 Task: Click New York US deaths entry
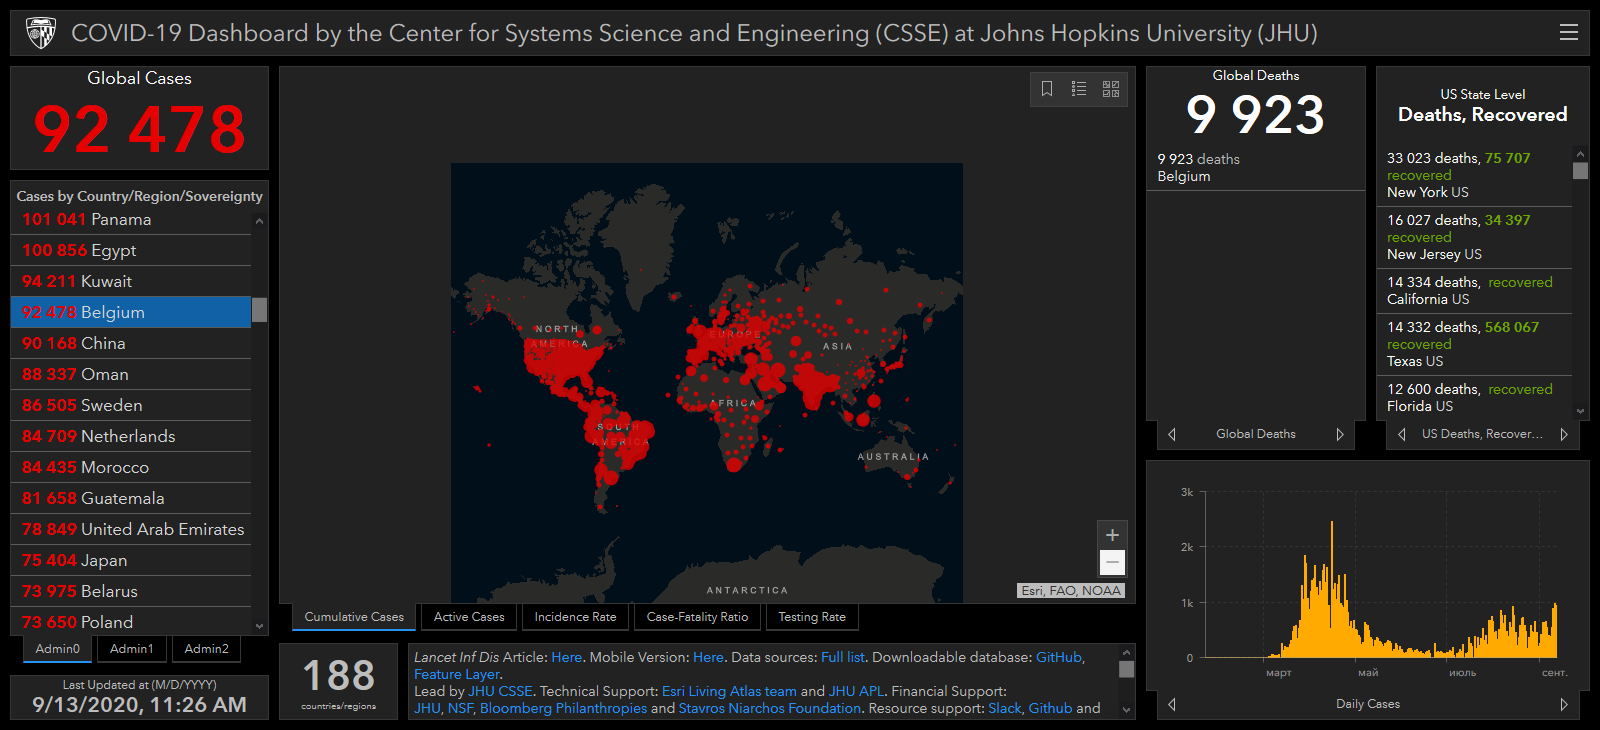(1475, 175)
